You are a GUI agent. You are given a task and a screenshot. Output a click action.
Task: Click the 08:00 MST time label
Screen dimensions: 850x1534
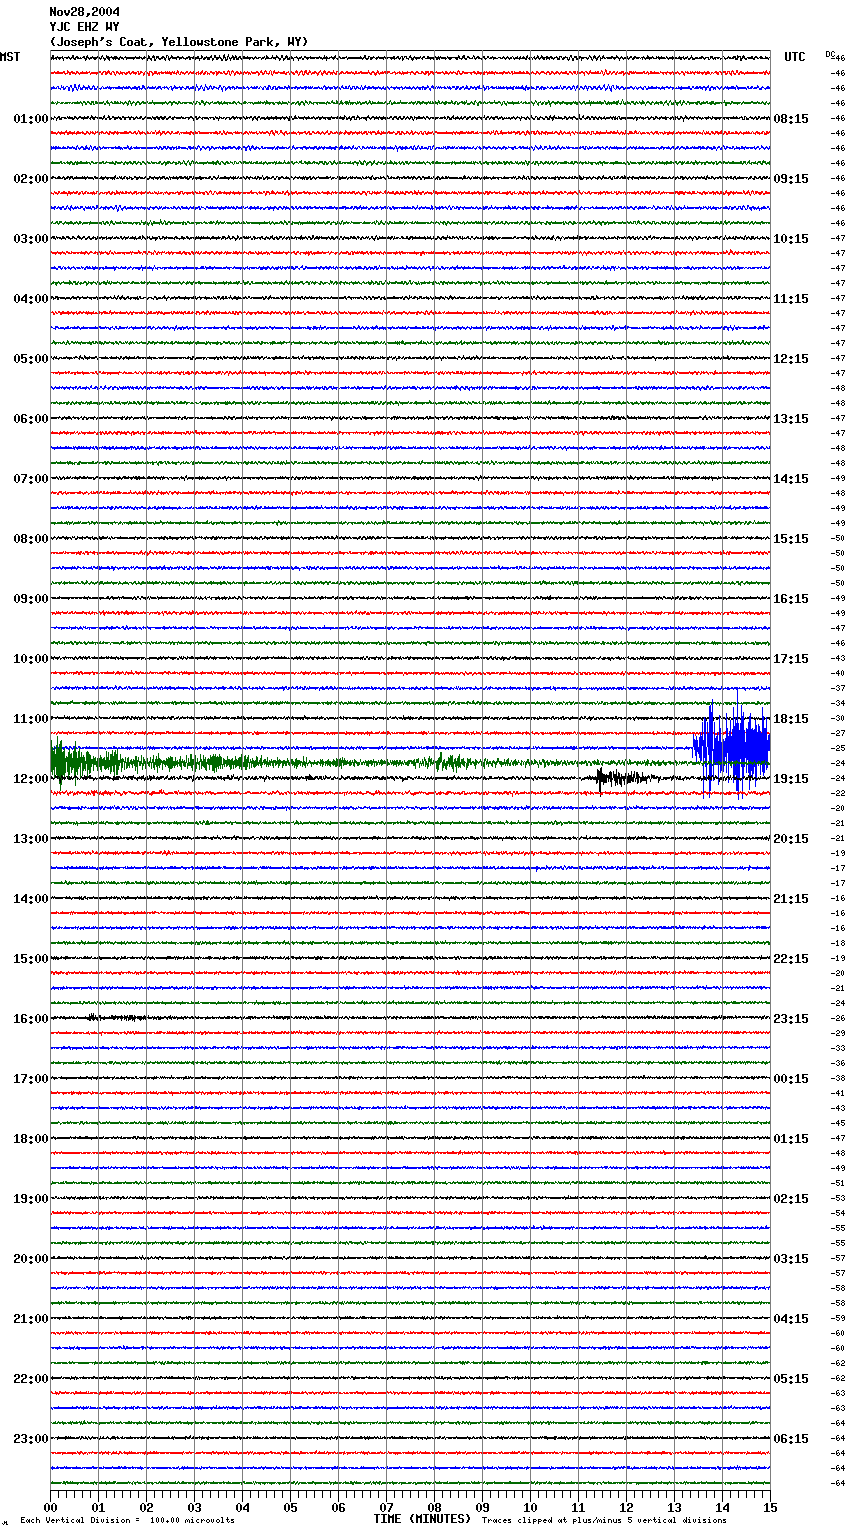[x=31, y=539]
